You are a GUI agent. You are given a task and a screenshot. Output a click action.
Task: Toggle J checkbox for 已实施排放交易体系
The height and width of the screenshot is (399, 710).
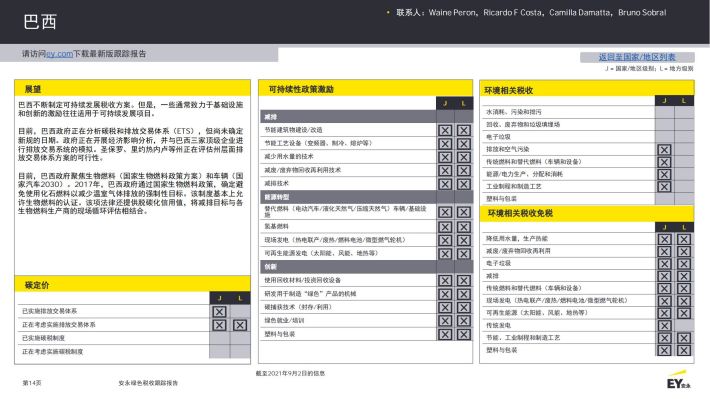click(x=219, y=312)
